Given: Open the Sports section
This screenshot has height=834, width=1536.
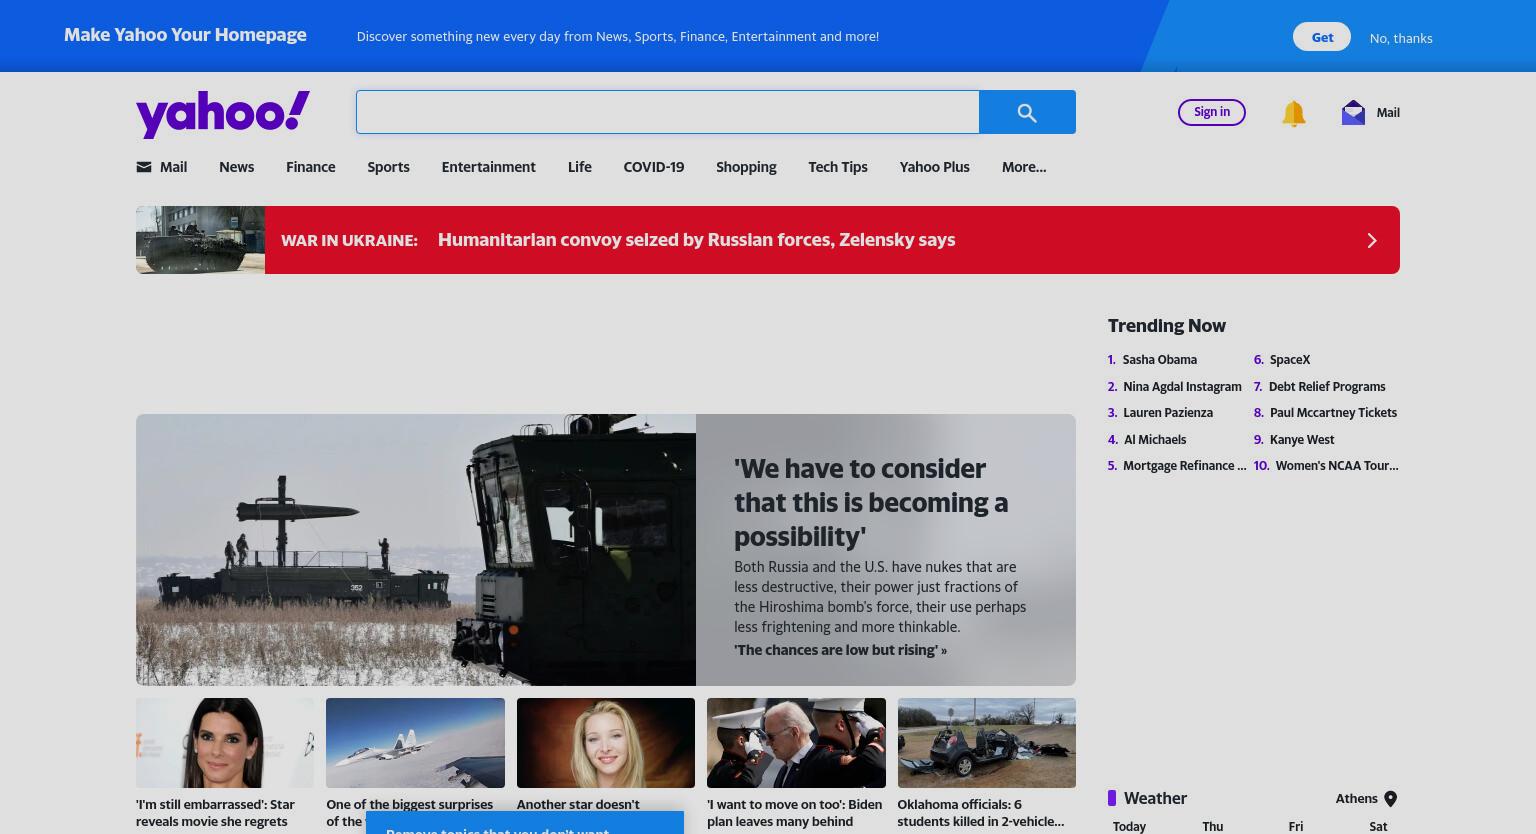Looking at the screenshot, I should 388,167.
